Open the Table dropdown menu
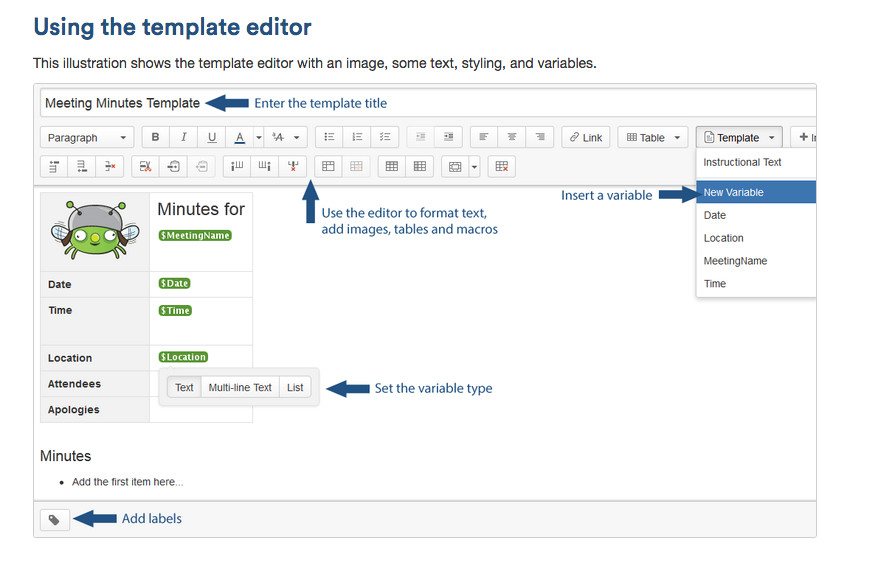The image size is (877, 575). (x=652, y=137)
